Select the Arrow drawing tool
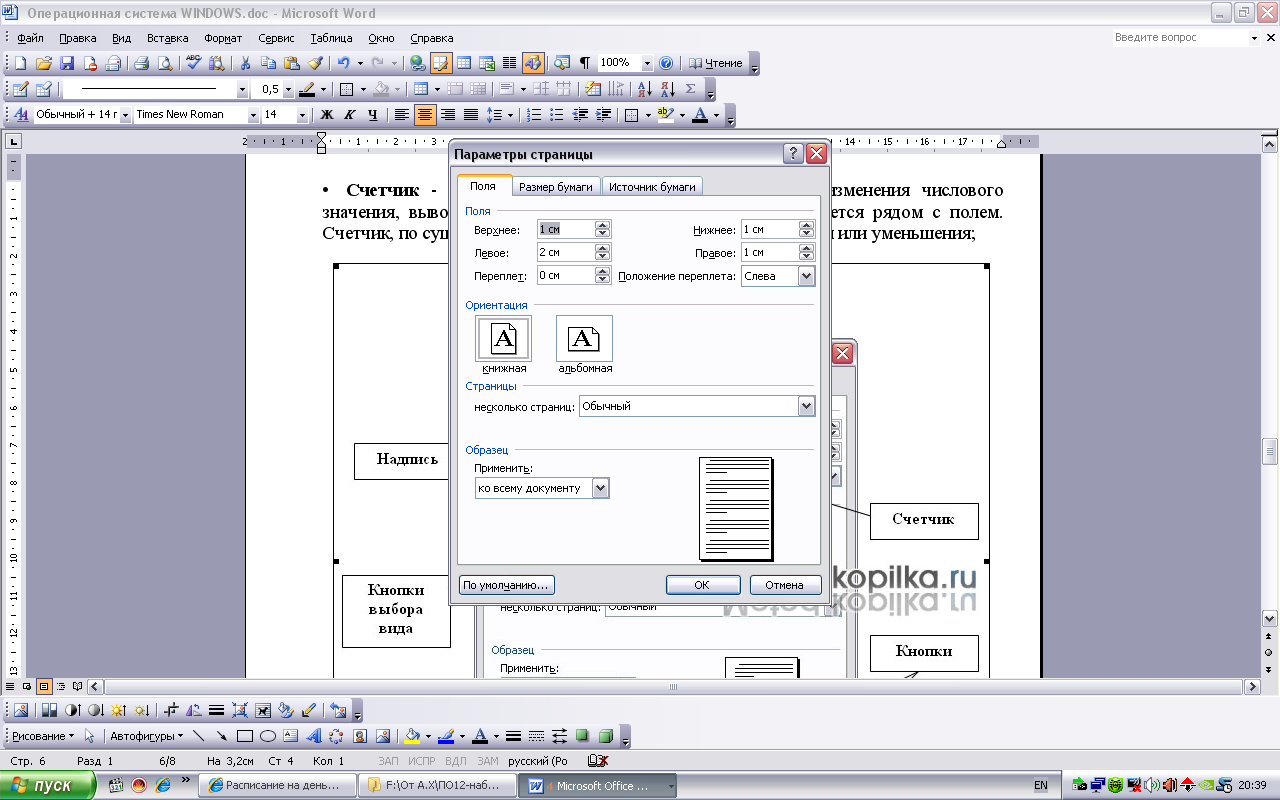The height and width of the screenshot is (800, 1280). pos(221,736)
